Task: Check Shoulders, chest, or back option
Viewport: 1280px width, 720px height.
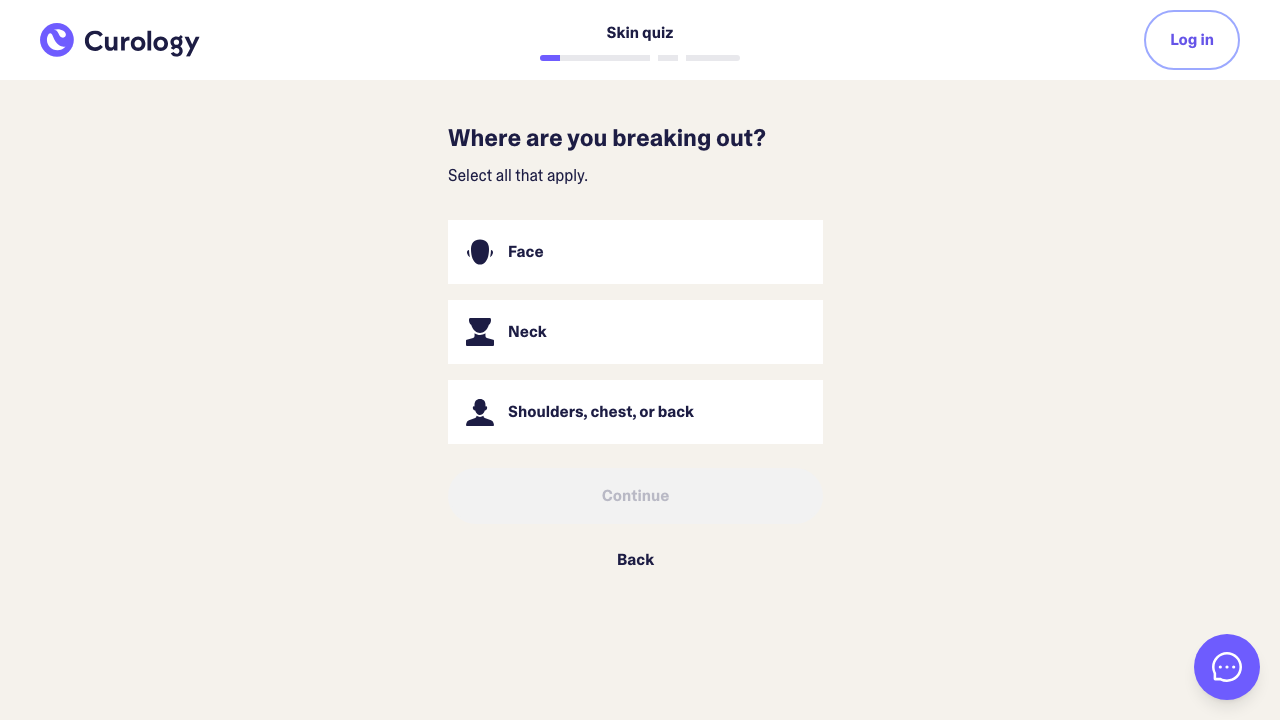Action: click(635, 412)
